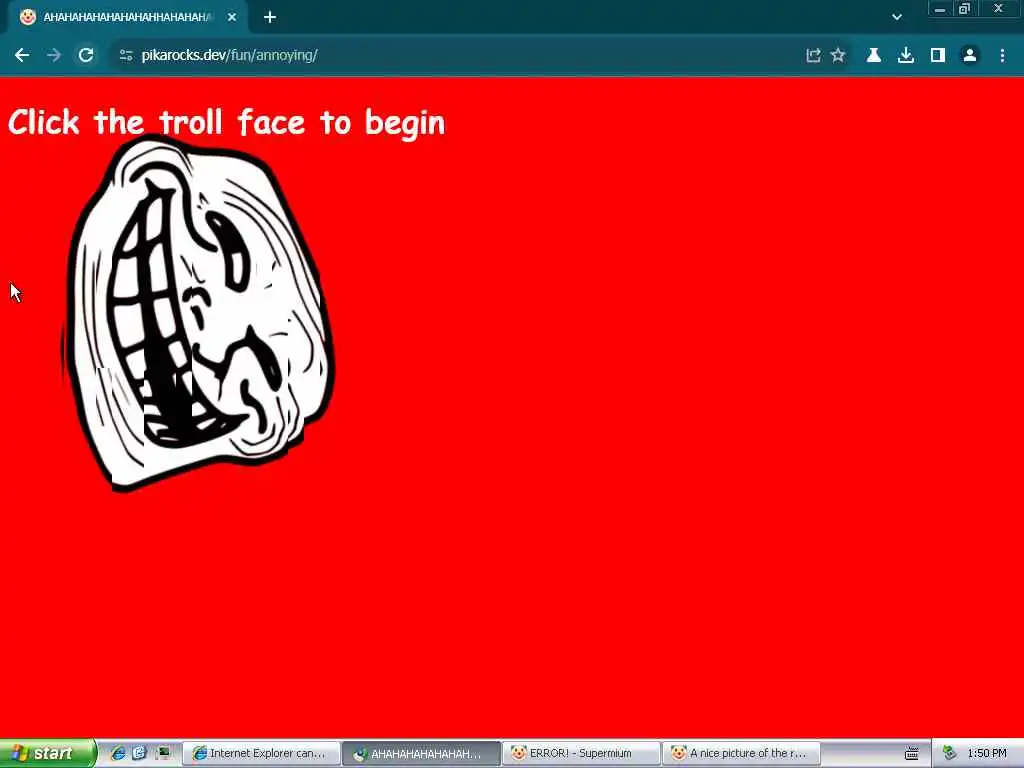Share this page icon
The width and height of the screenshot is (1024, 768).
pos(813,56)
